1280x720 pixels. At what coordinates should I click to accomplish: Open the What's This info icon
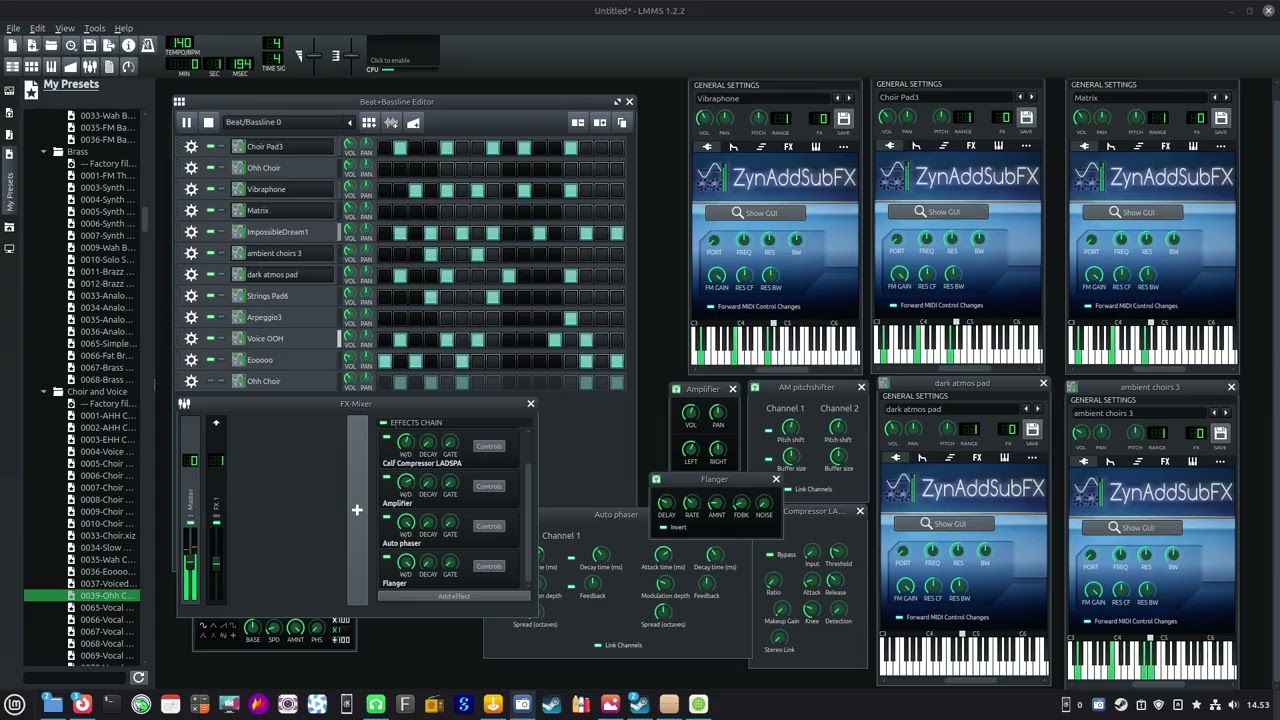[x=128, y=46]
